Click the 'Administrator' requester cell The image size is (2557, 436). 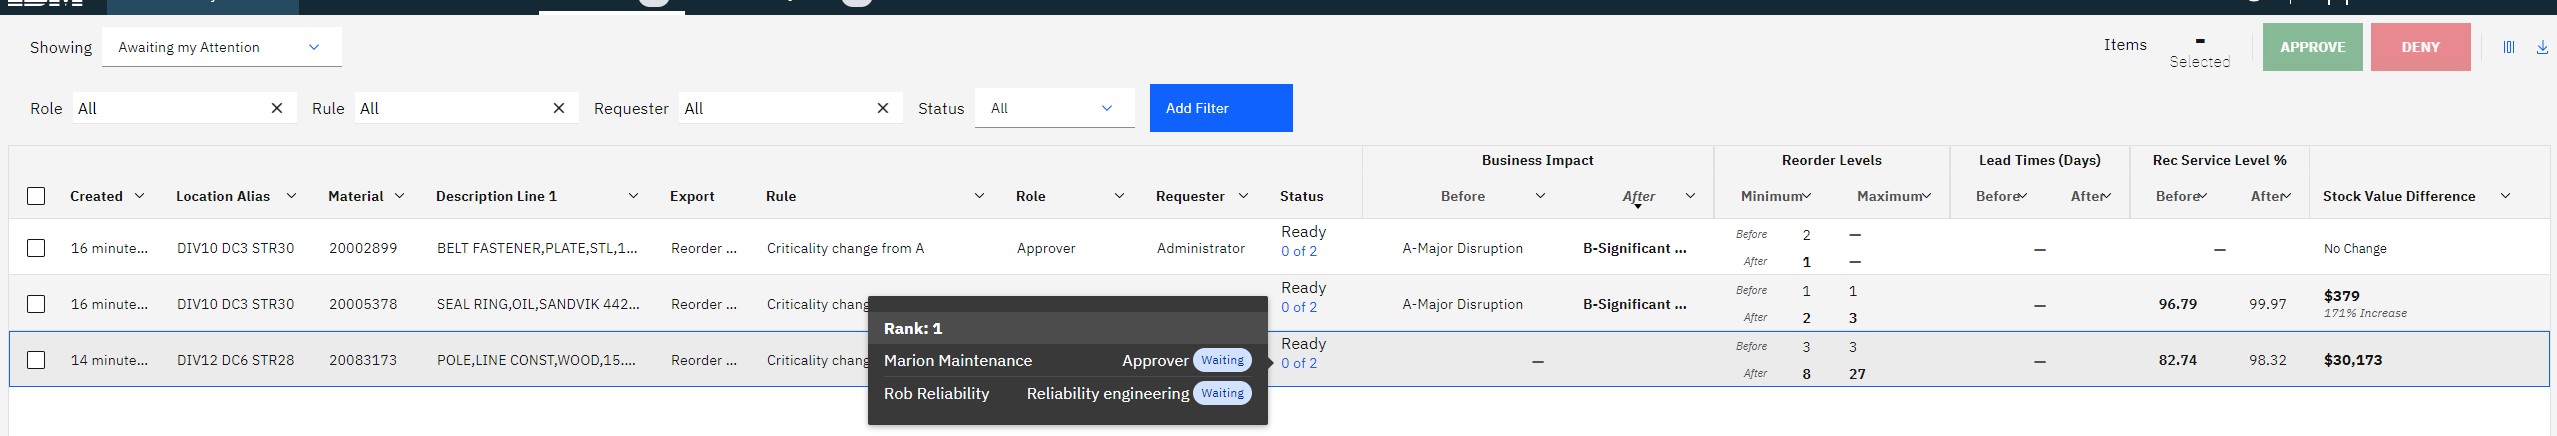click(x=1201, y=248)
